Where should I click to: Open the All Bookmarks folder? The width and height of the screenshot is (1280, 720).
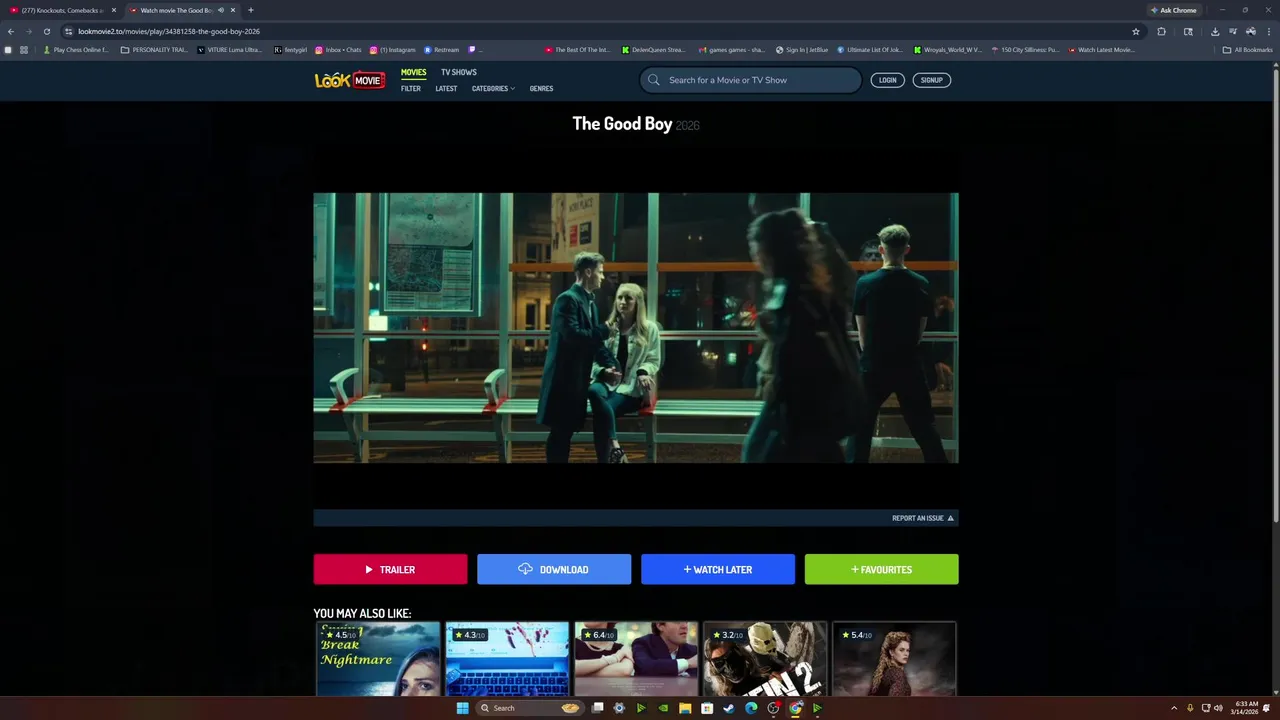pyautogui.click(x=1247, y=49)
